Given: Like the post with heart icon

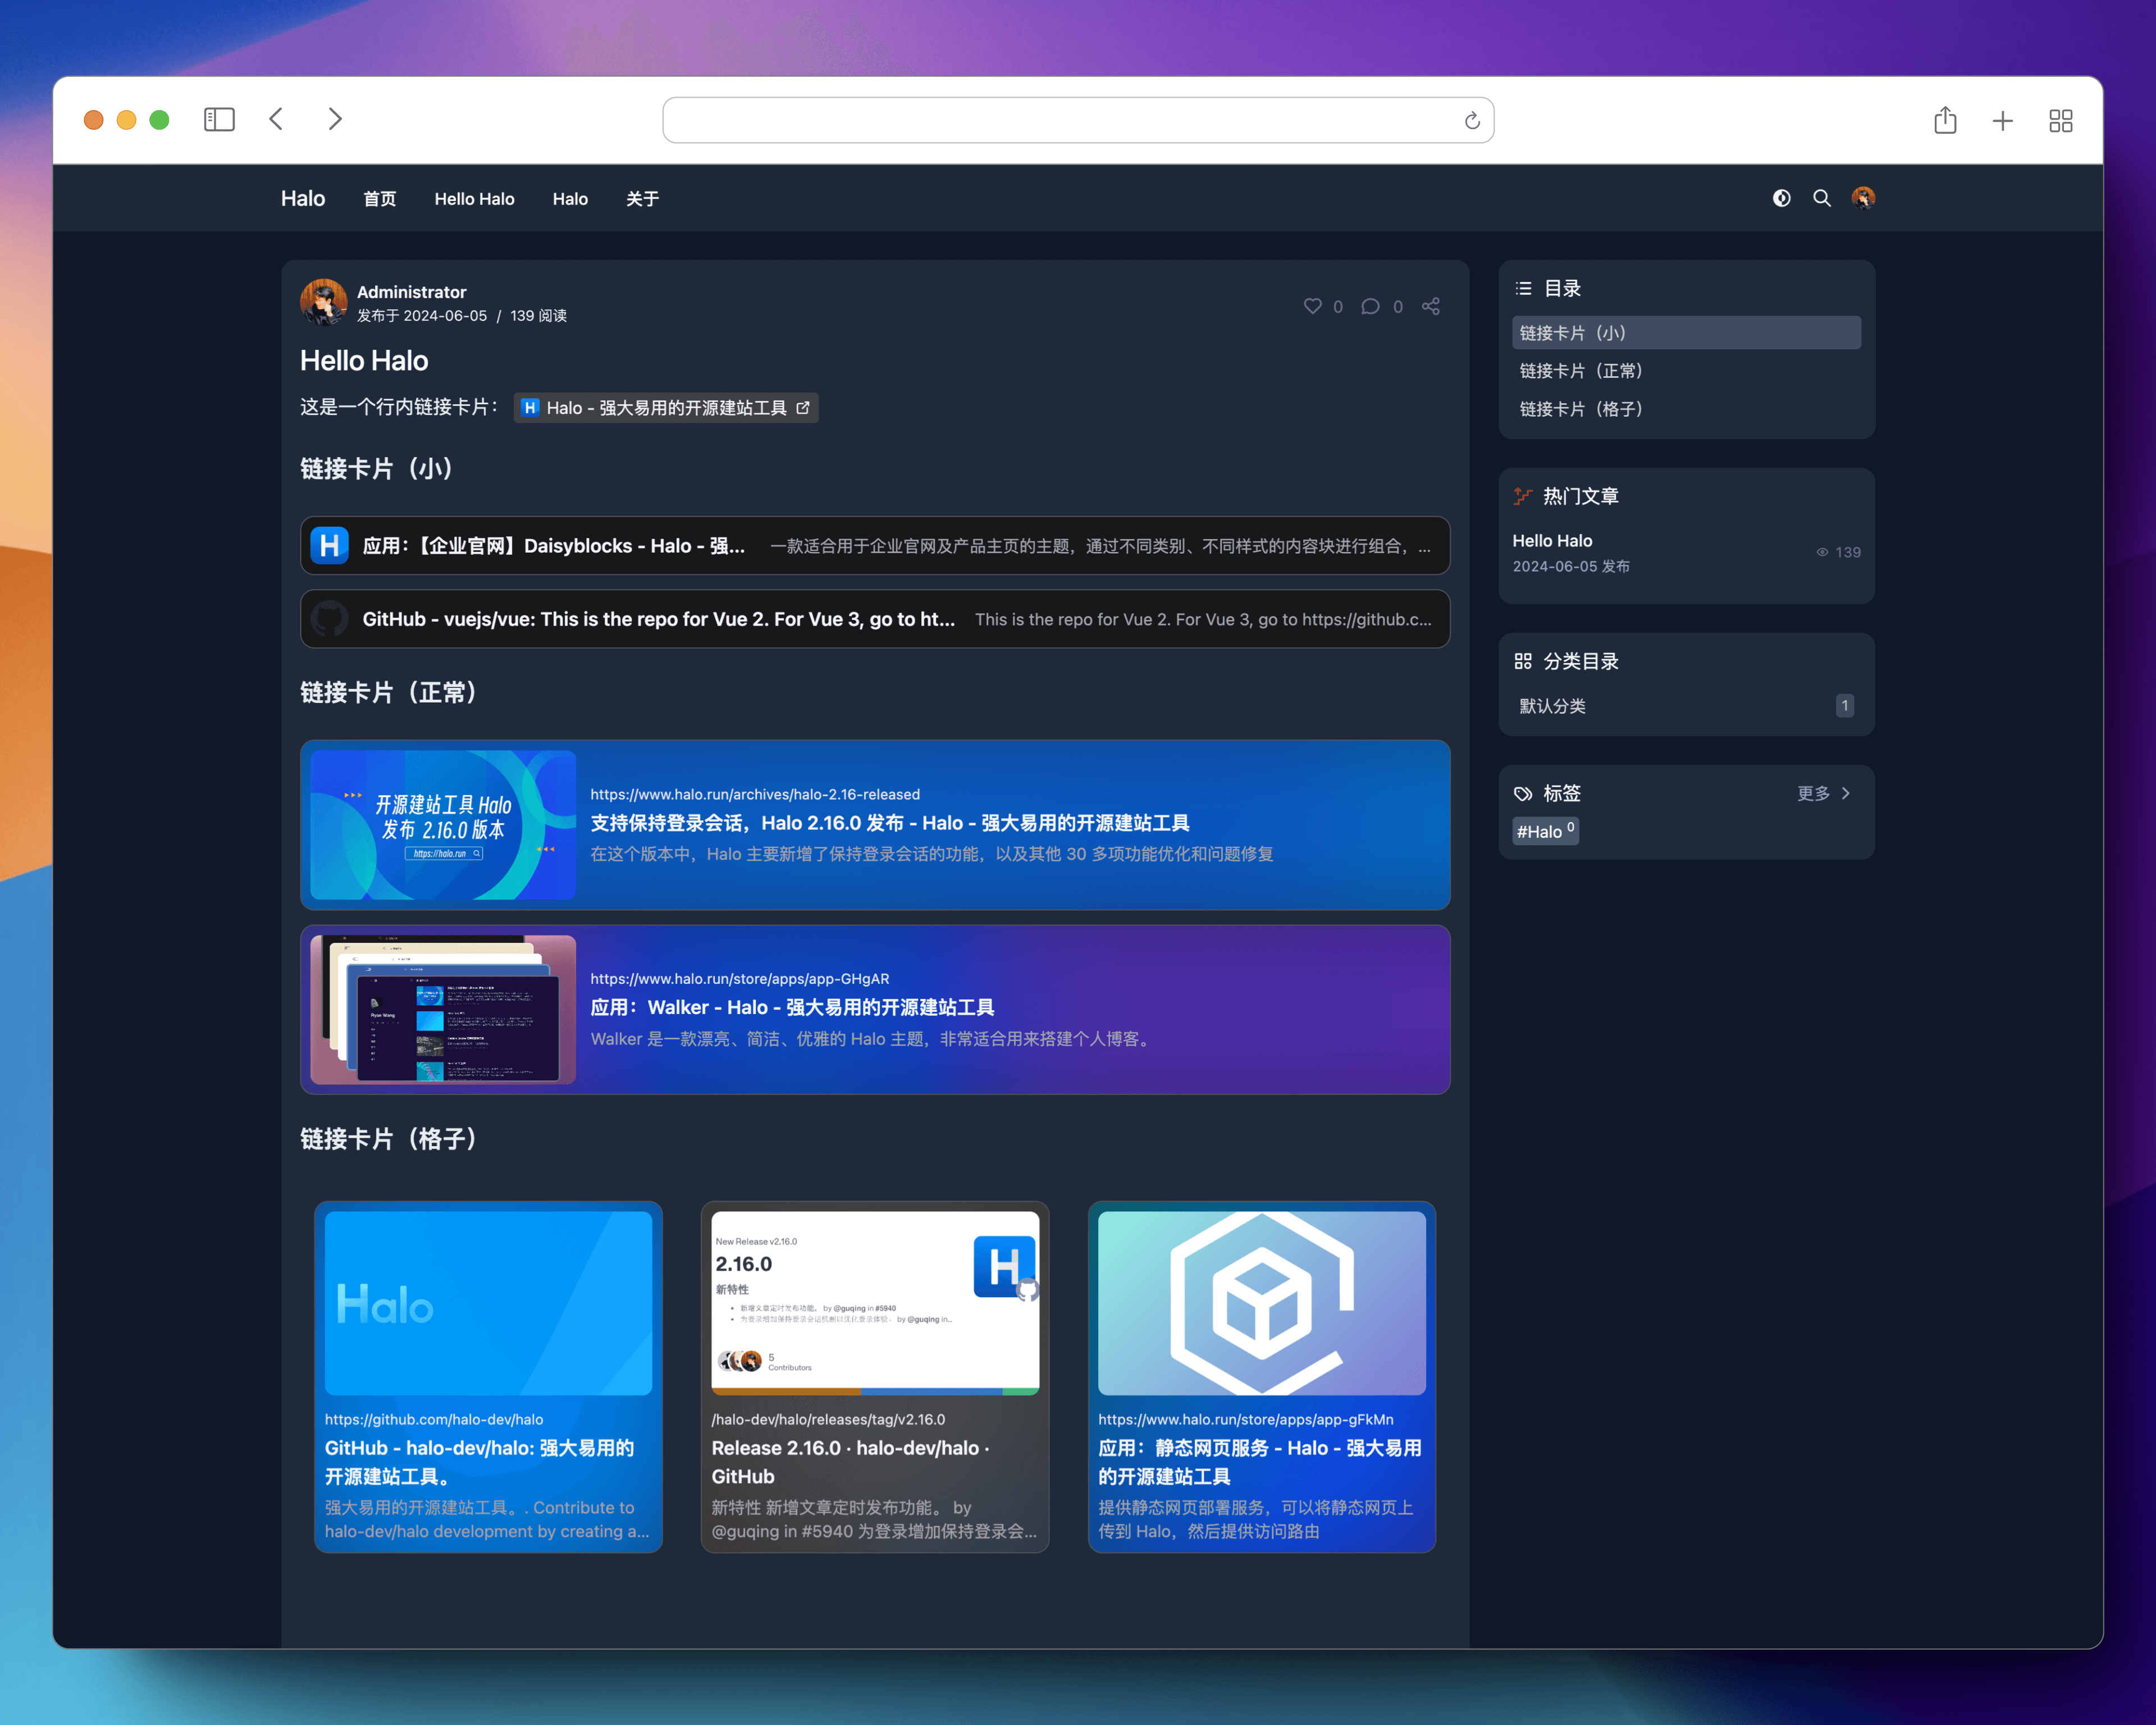Looking at the screenshot, I should [1312, 306].
